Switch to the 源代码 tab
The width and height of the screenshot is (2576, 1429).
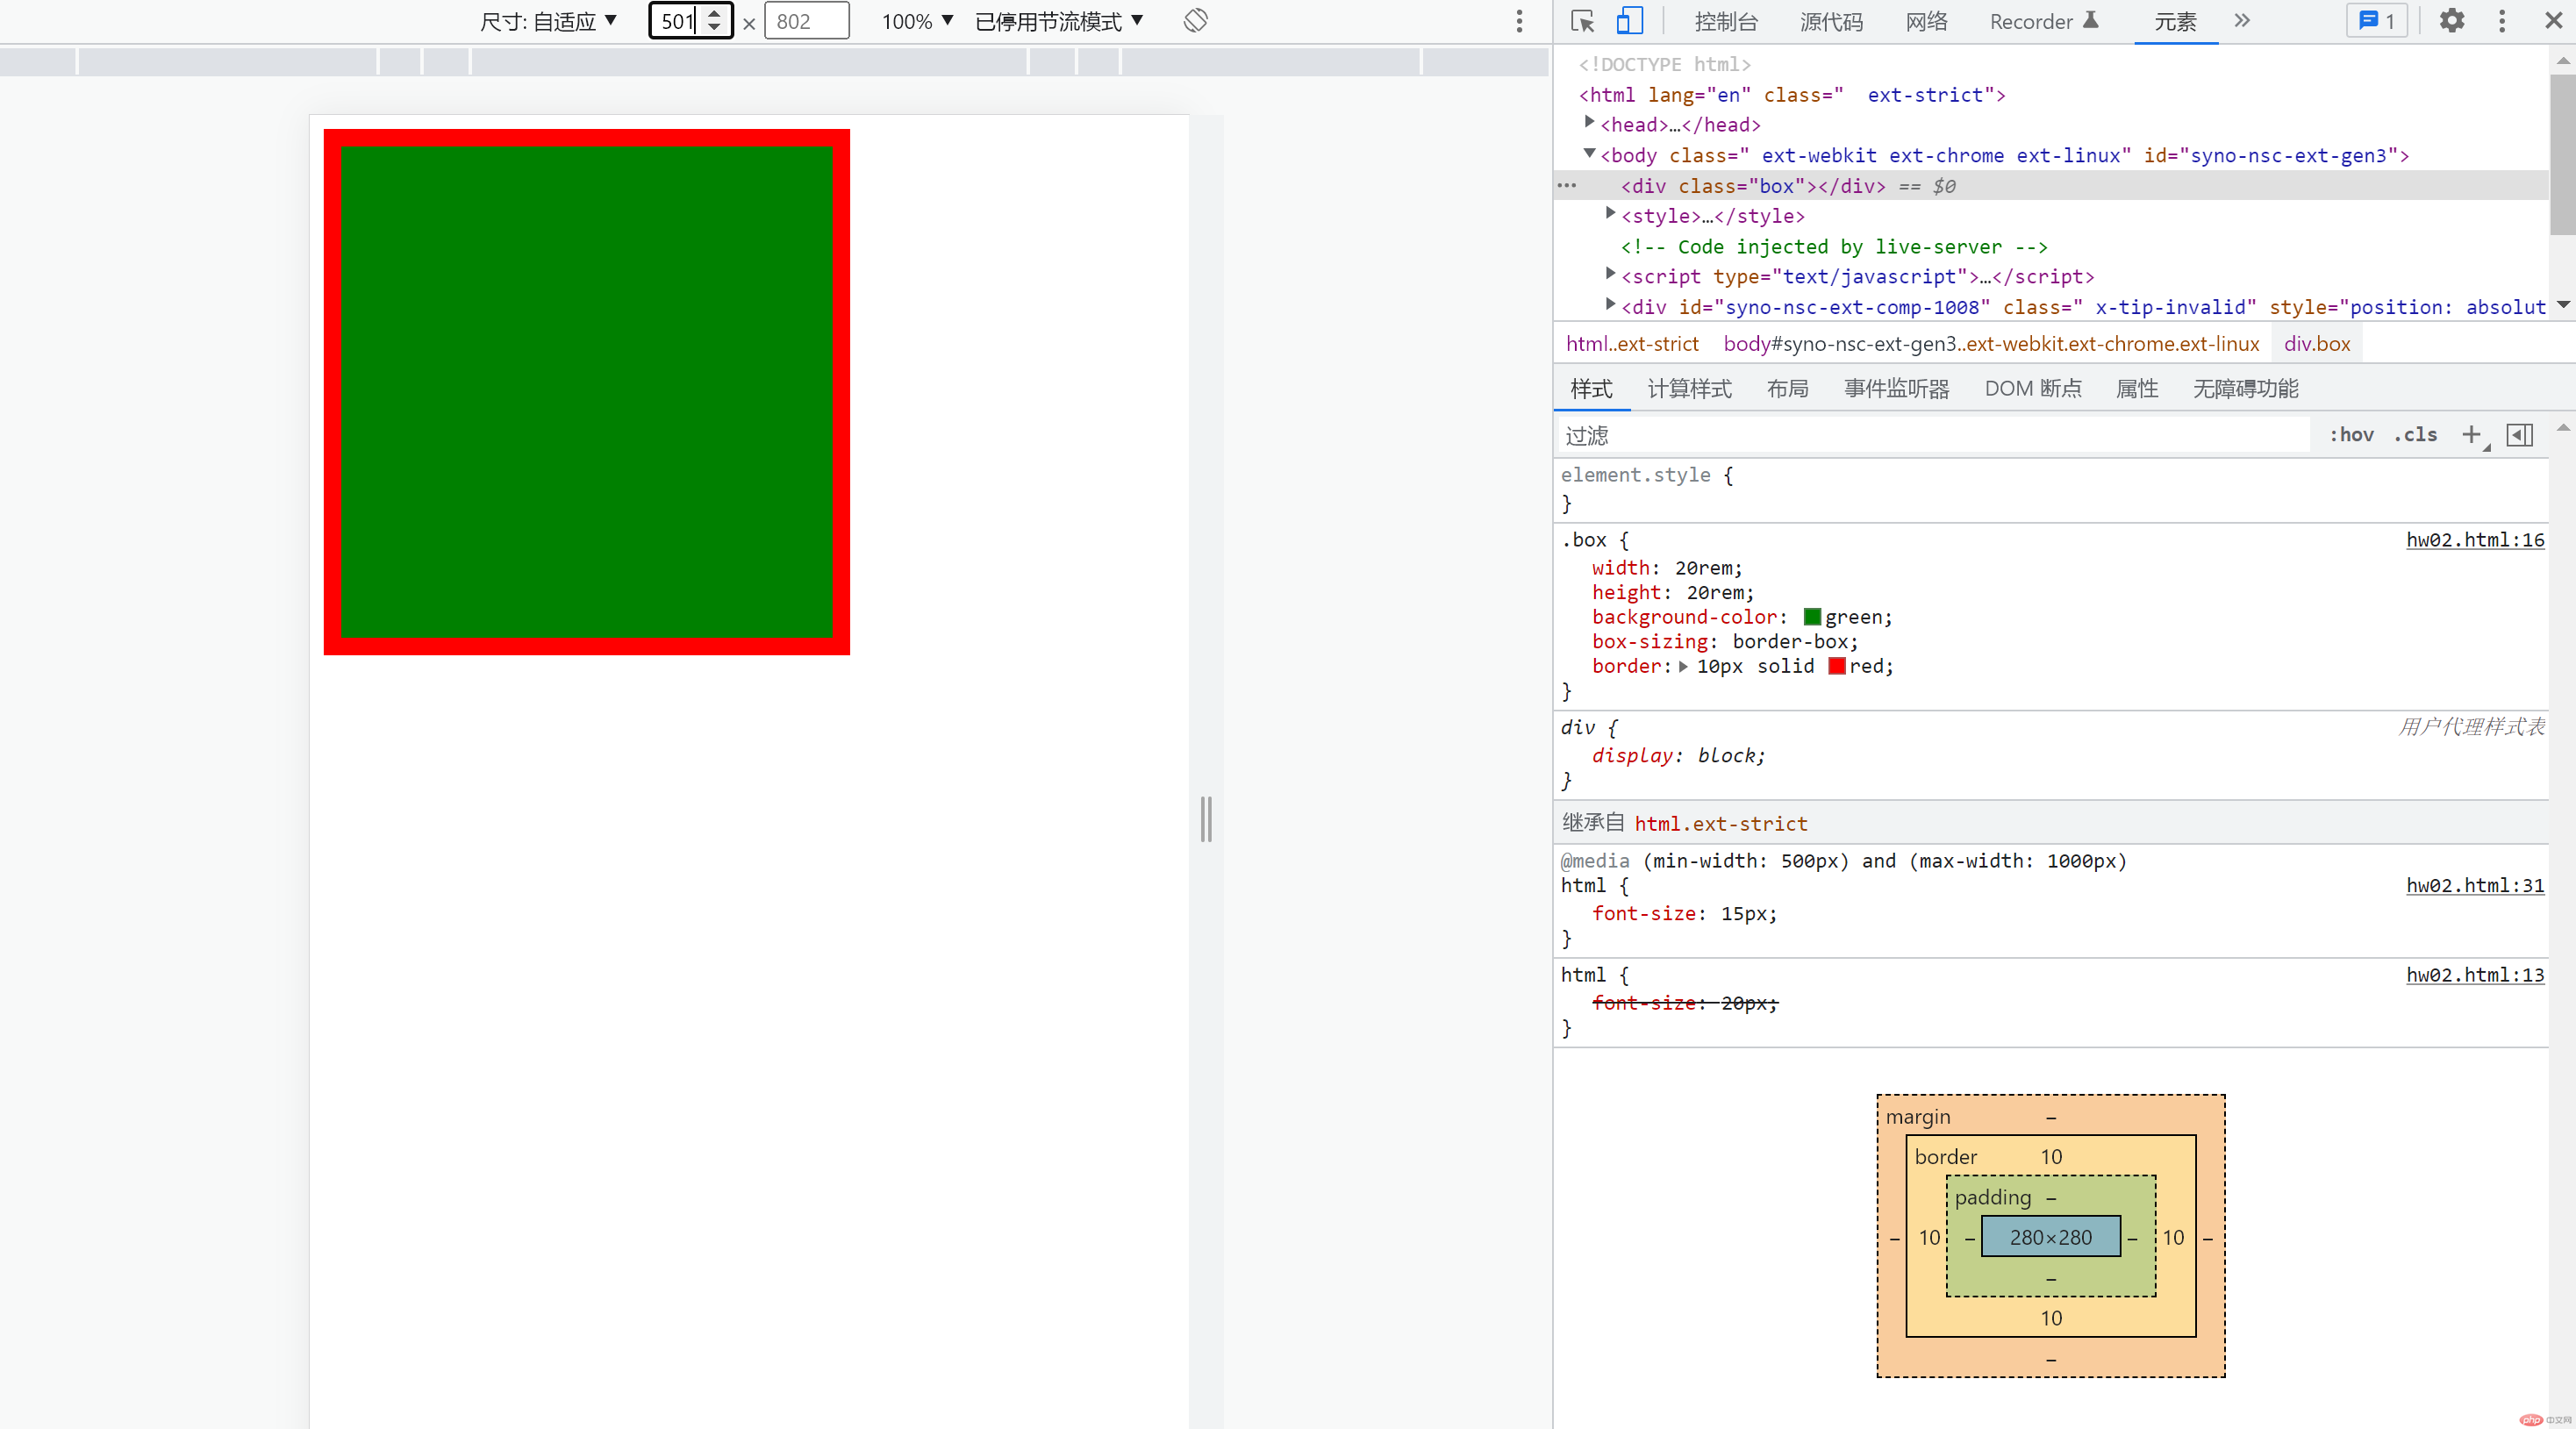pyautogui.click(x=1831, y=21)
